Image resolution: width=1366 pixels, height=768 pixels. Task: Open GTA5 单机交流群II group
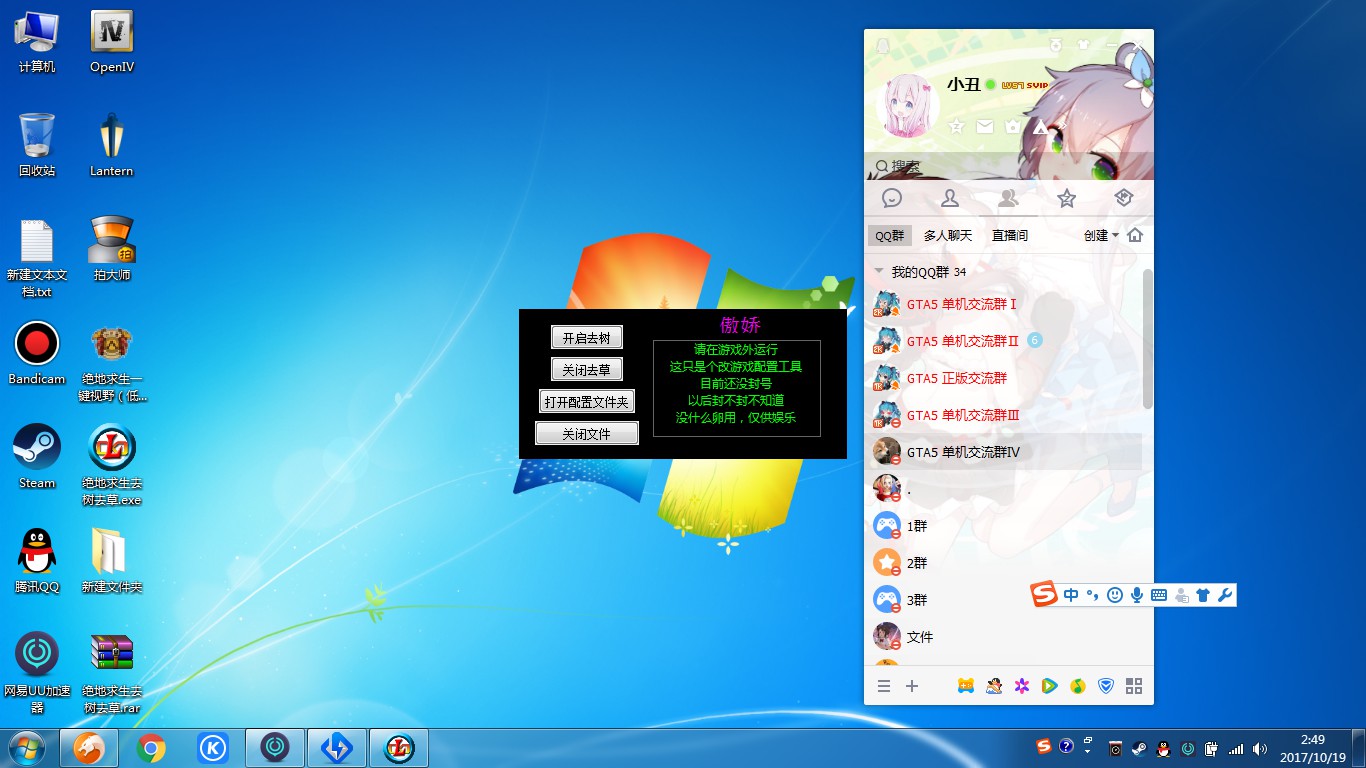(x=1004, y=341)
